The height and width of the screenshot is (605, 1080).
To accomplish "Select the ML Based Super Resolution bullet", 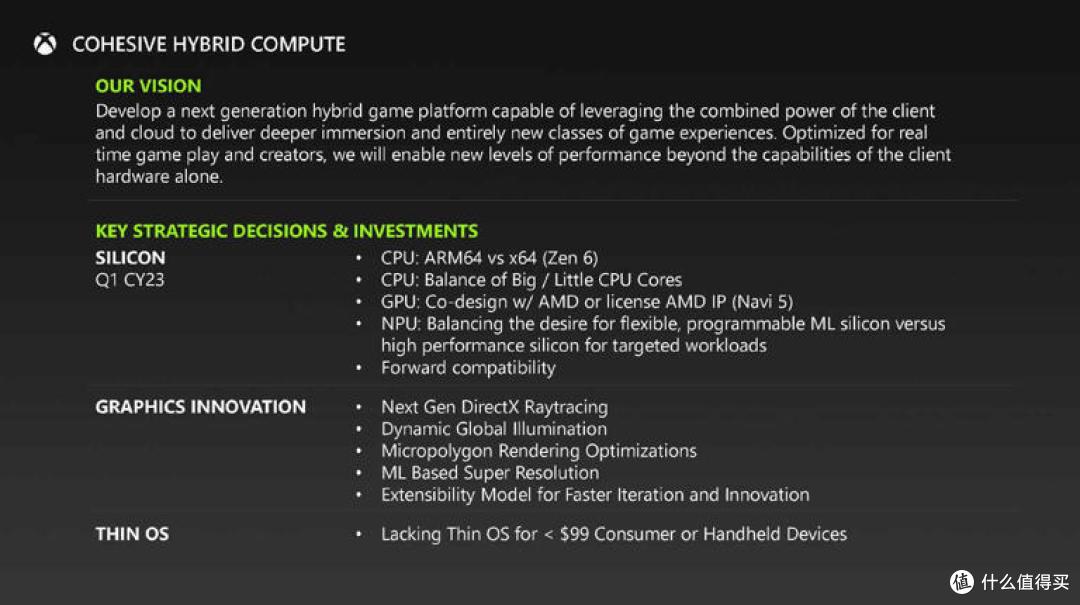I will pos(489,473).
